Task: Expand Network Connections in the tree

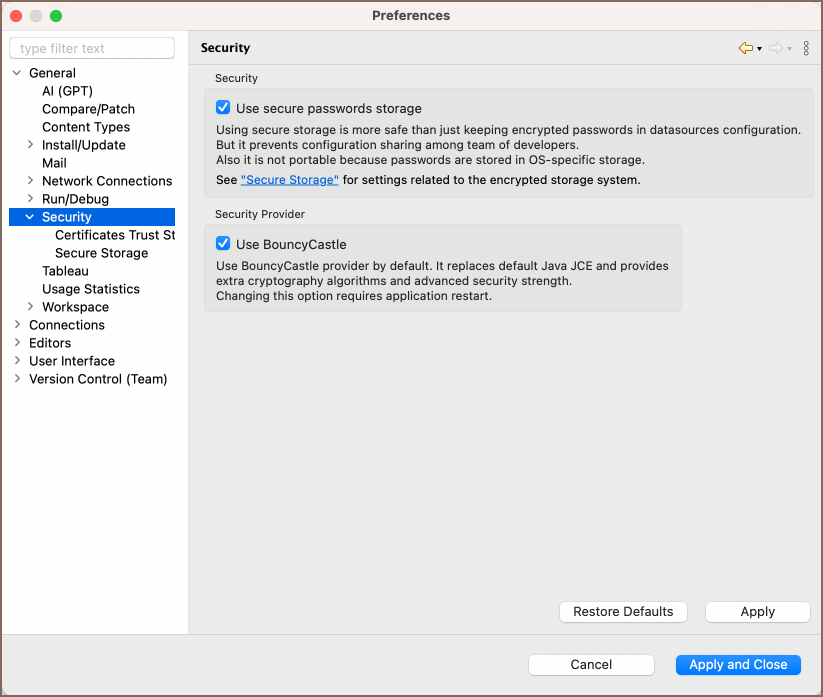Action: [30, 181]
